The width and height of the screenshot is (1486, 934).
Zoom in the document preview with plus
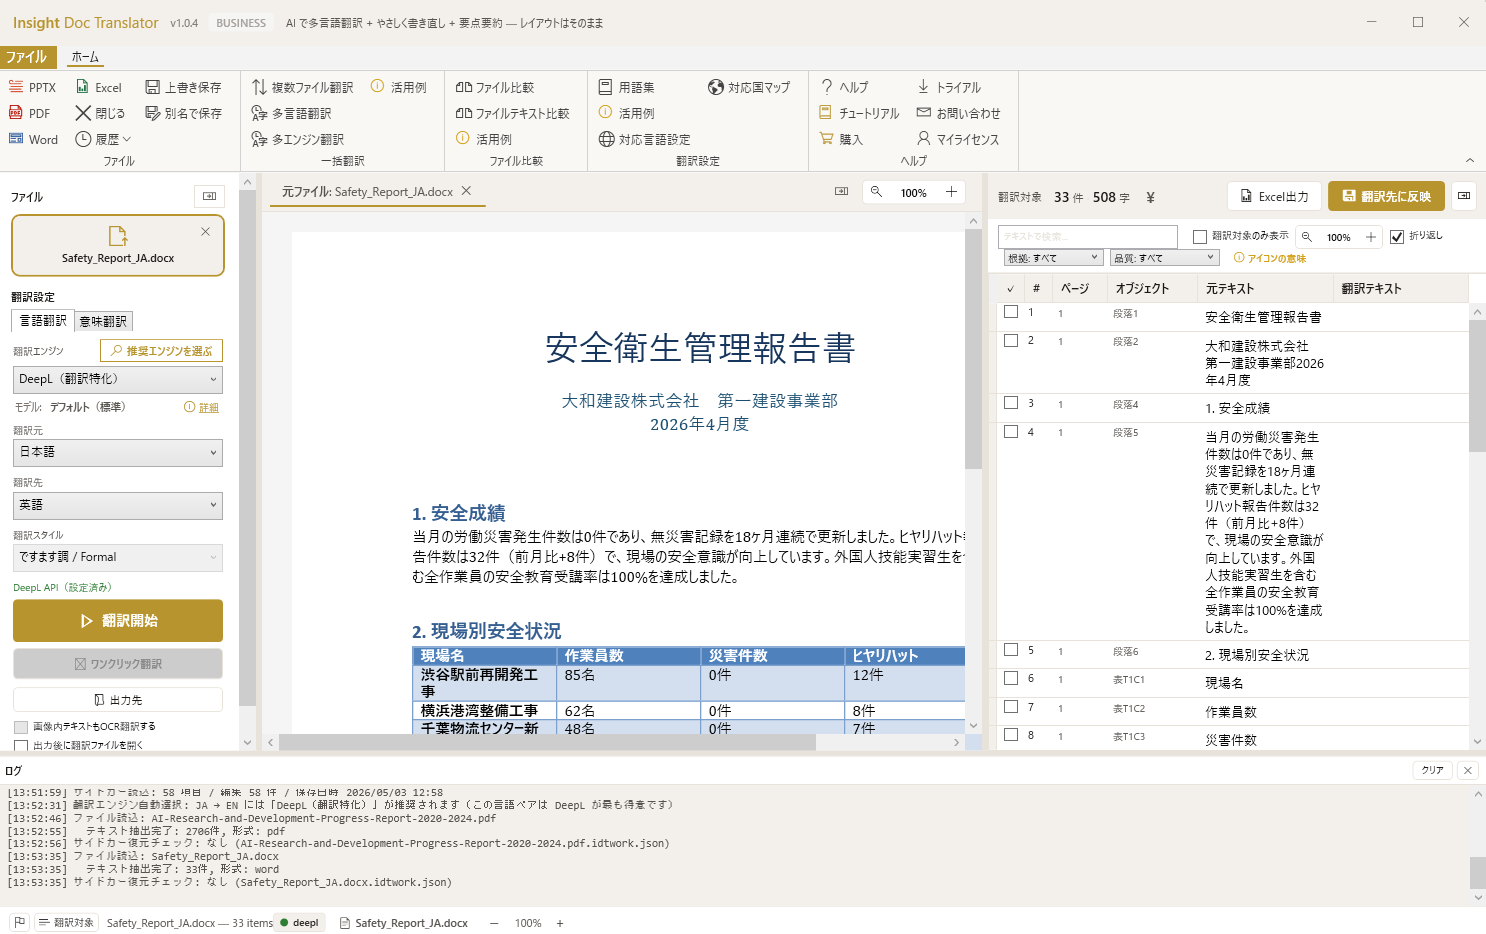click(x=951, y=192)
